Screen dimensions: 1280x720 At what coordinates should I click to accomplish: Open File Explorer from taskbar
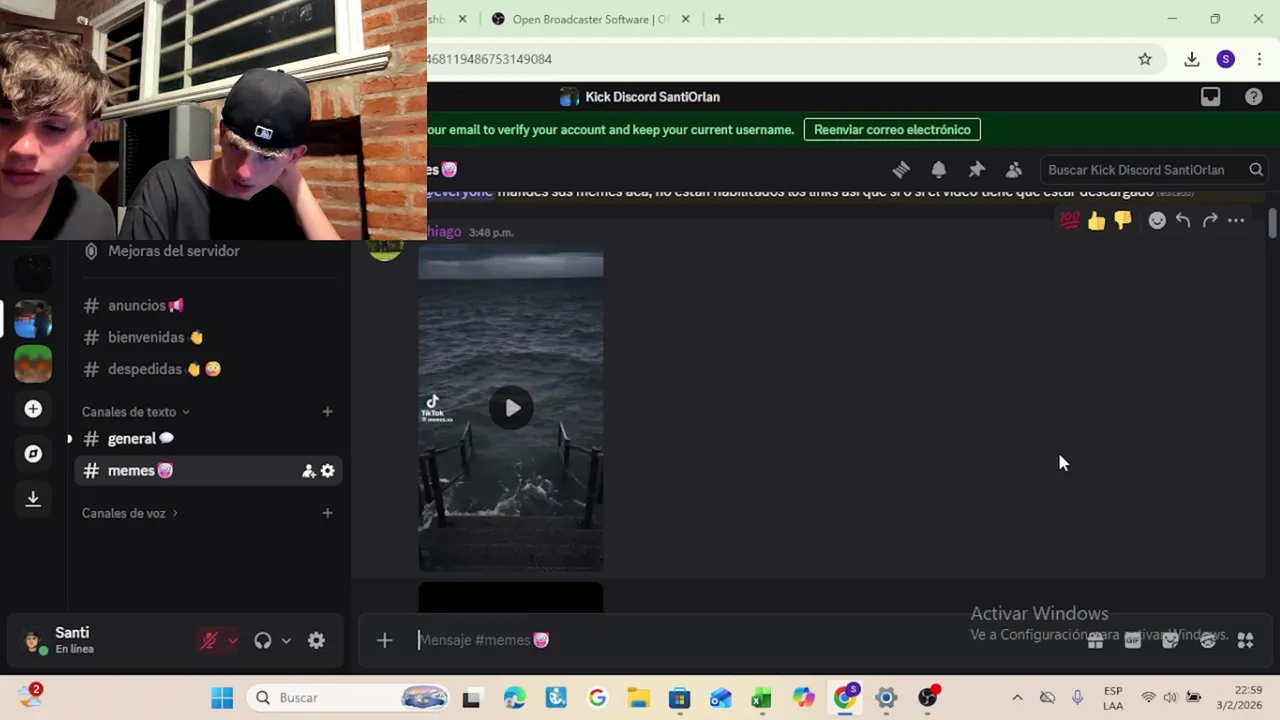click(638, 698)
